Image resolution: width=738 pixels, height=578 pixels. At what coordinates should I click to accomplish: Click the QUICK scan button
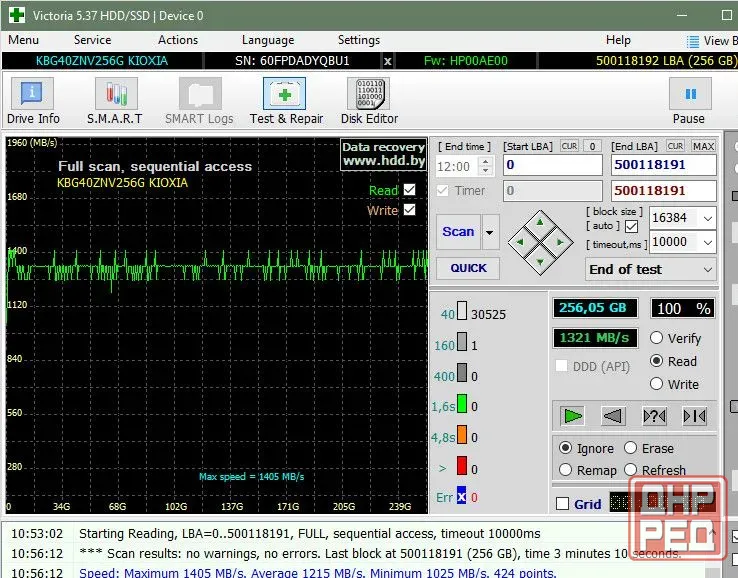(468, 268)
